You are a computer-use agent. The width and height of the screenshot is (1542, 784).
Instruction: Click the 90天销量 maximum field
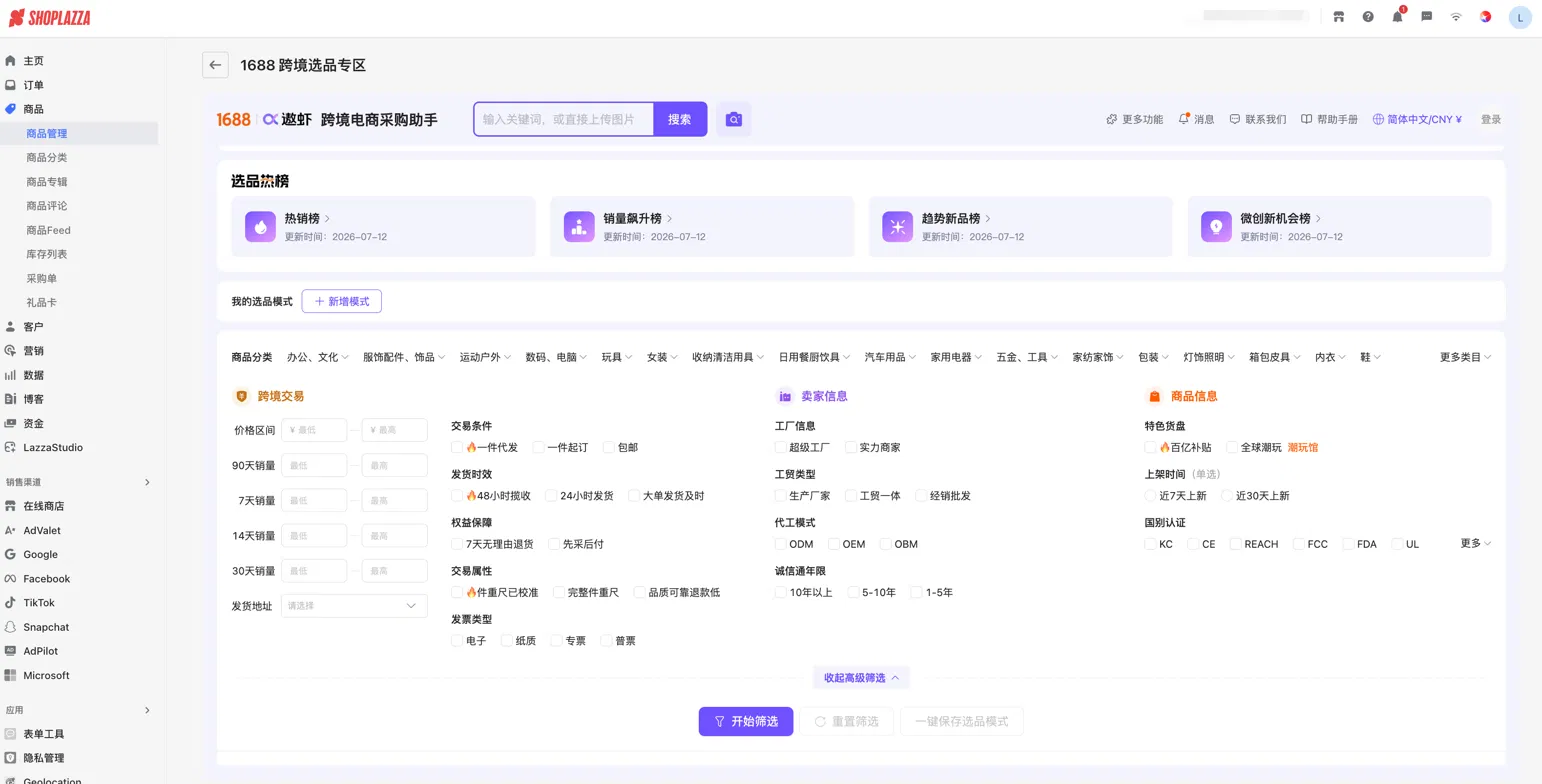(395, 465)
